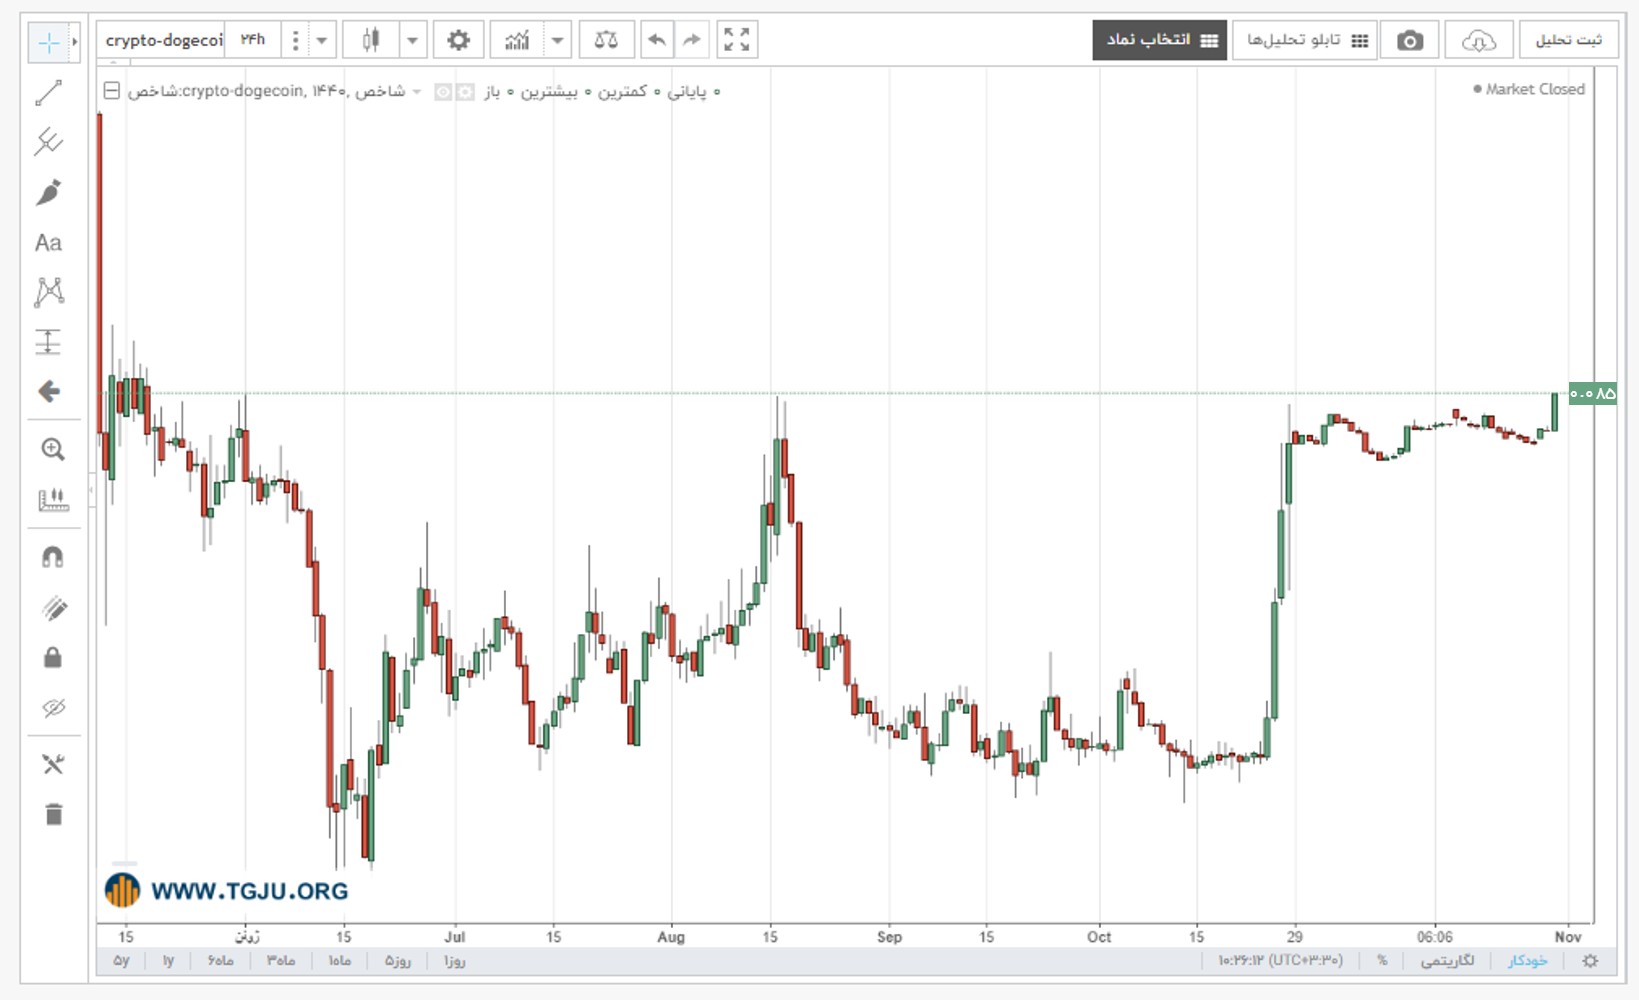Click the انتخاب نماد symbol selection button
The width and height of the screenshot is (1639, 1000).
(x=1159, y=40)
